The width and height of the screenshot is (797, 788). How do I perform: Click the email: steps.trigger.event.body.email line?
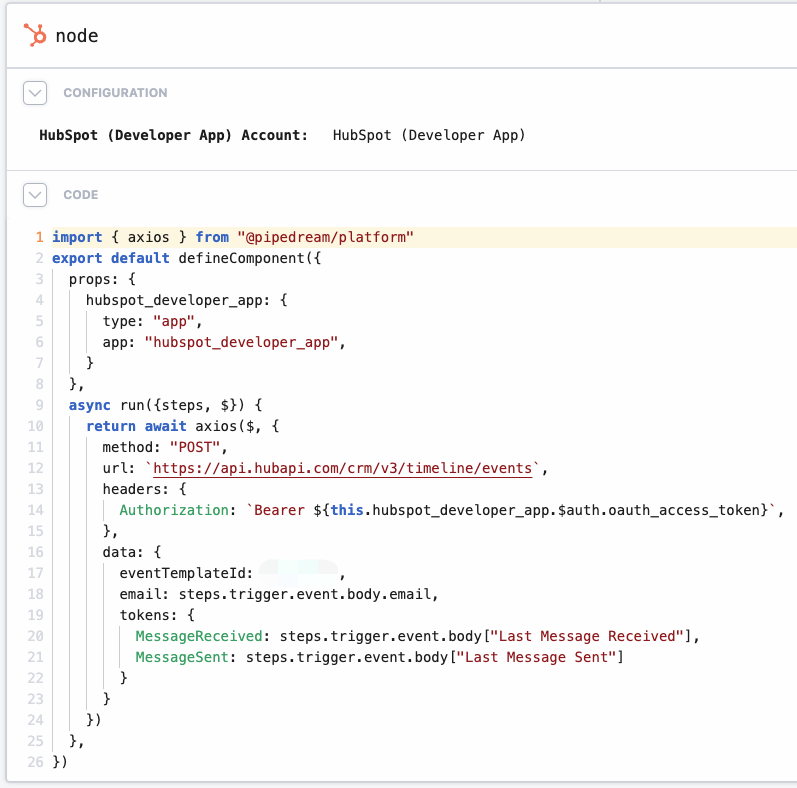(279, 594)
